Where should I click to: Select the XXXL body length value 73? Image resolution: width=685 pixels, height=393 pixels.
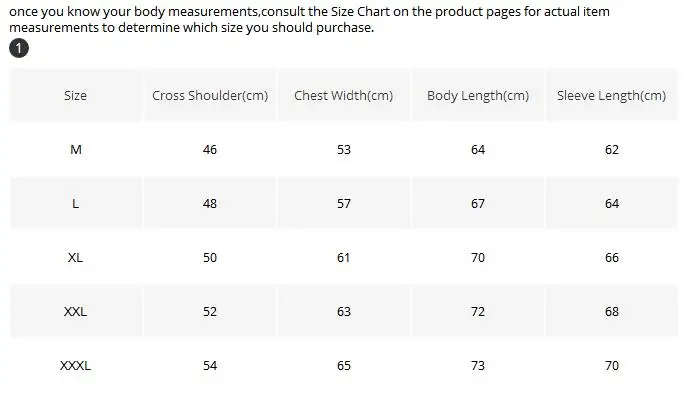coord(478,365)
